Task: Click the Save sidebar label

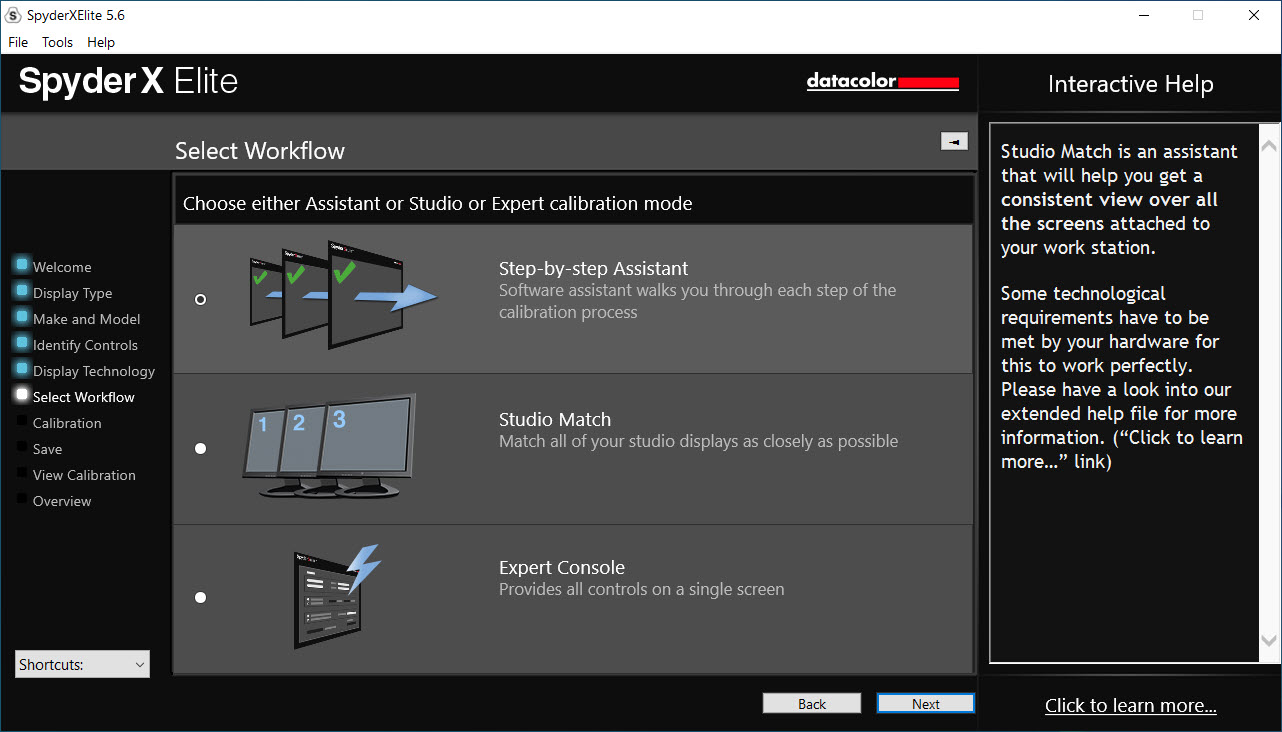Action: click(x=47, y=449)
